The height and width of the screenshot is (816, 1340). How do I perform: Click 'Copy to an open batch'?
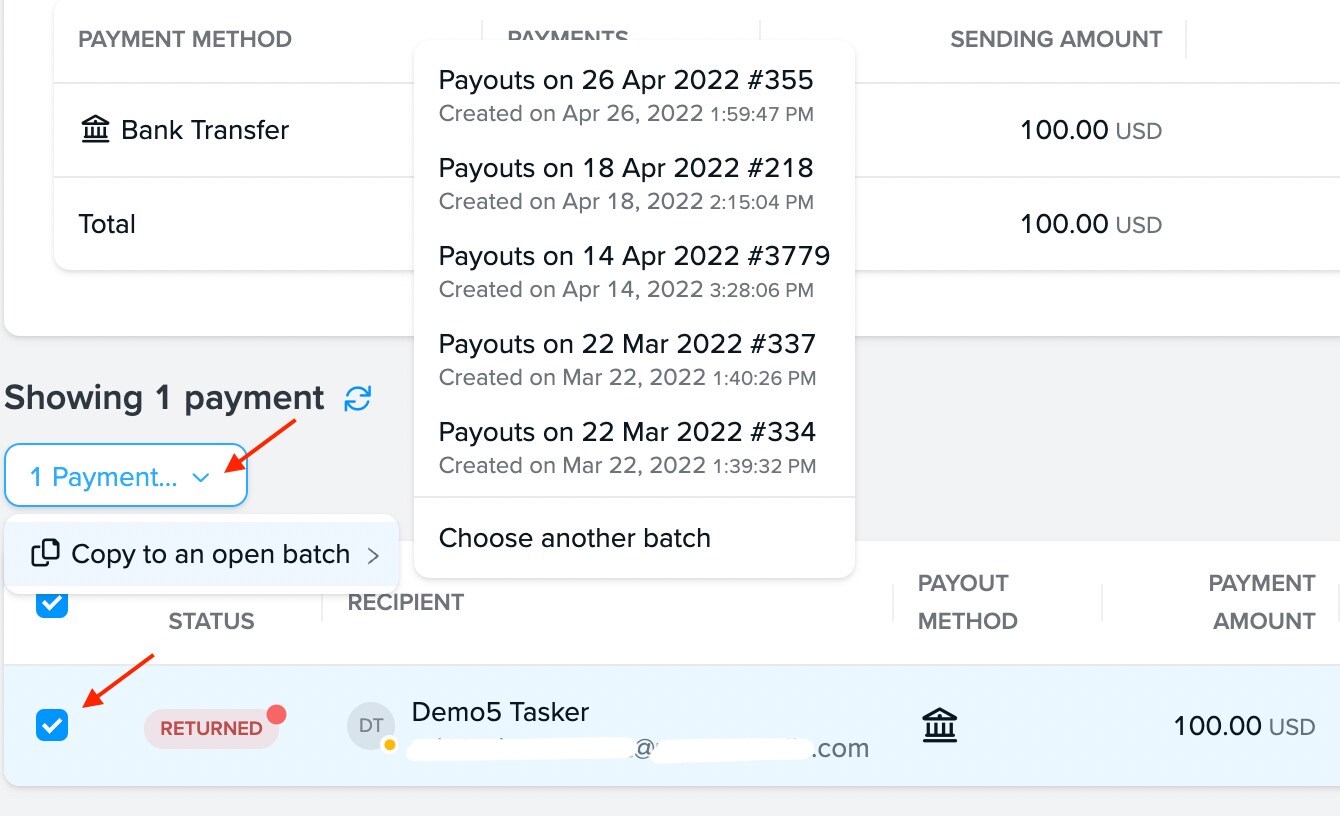pyautogui.click(x=210, y=552)
